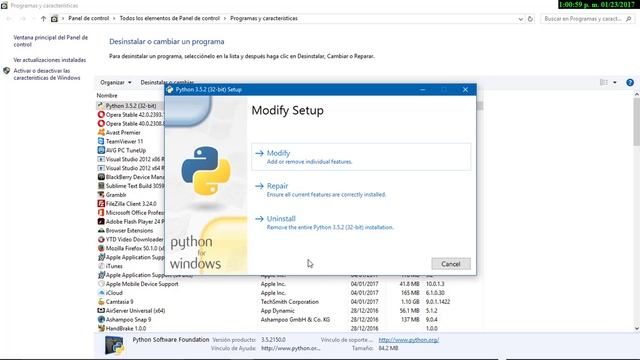This screenshot has width=640, height=360.
Task: Expand address bar history dropdown
Action: 520,19
